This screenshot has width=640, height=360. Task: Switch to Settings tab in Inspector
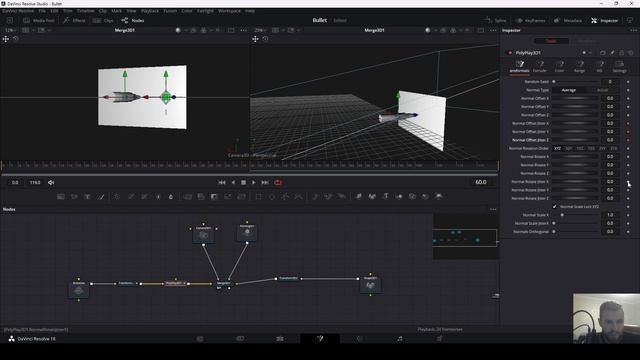pos(619,67)
